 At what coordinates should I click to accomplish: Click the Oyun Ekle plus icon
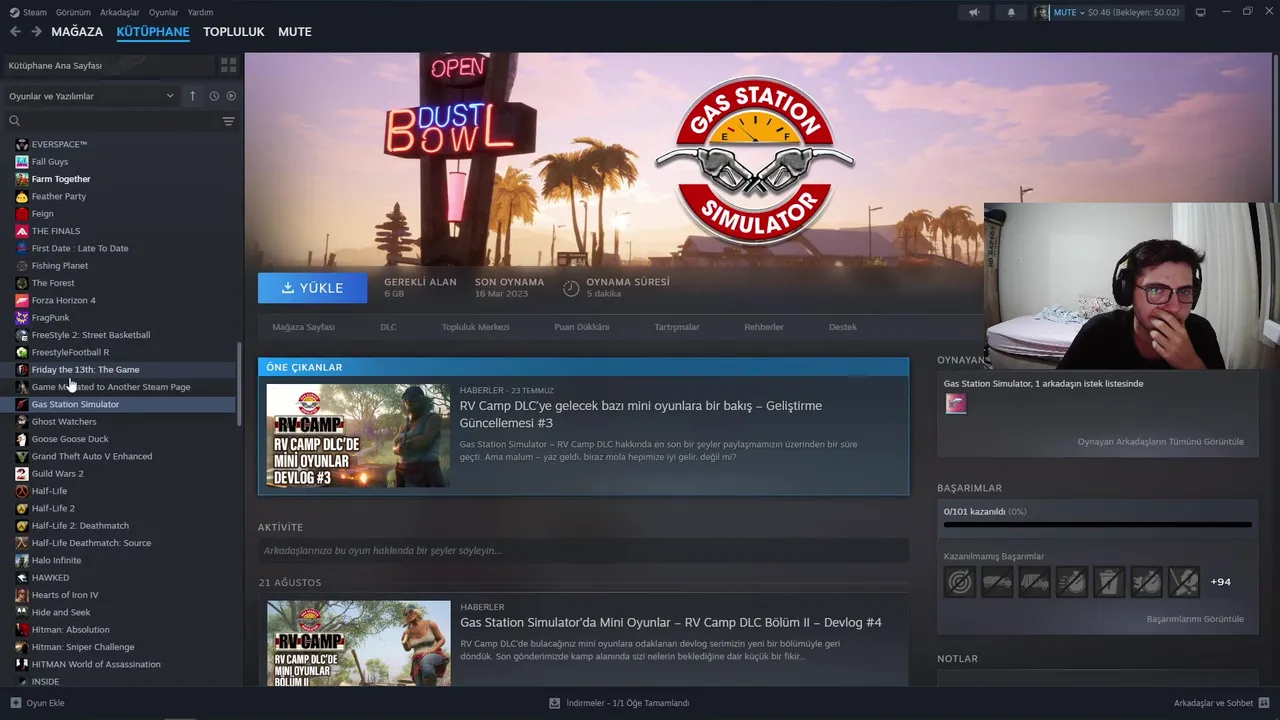[15, 703]
